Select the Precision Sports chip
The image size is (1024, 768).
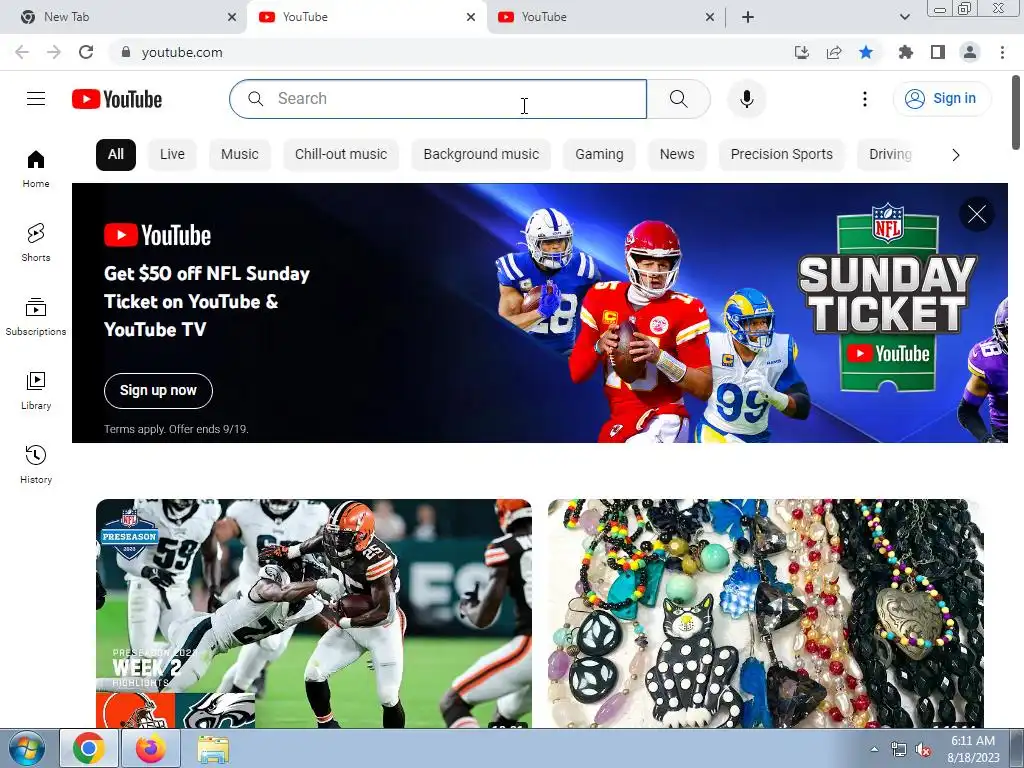[782, 155]
